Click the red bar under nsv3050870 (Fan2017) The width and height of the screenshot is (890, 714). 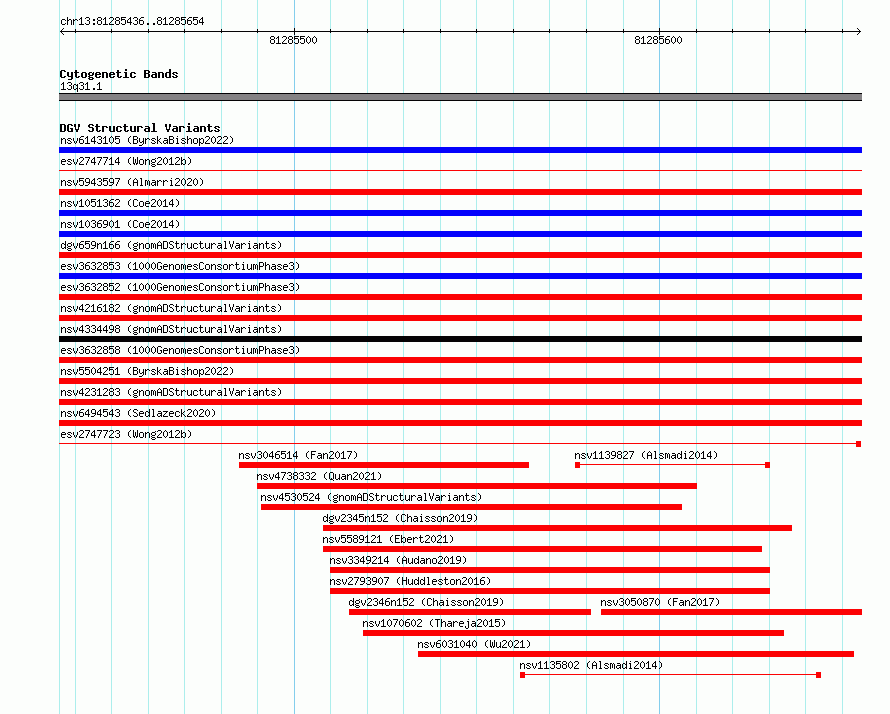point(732,612)
